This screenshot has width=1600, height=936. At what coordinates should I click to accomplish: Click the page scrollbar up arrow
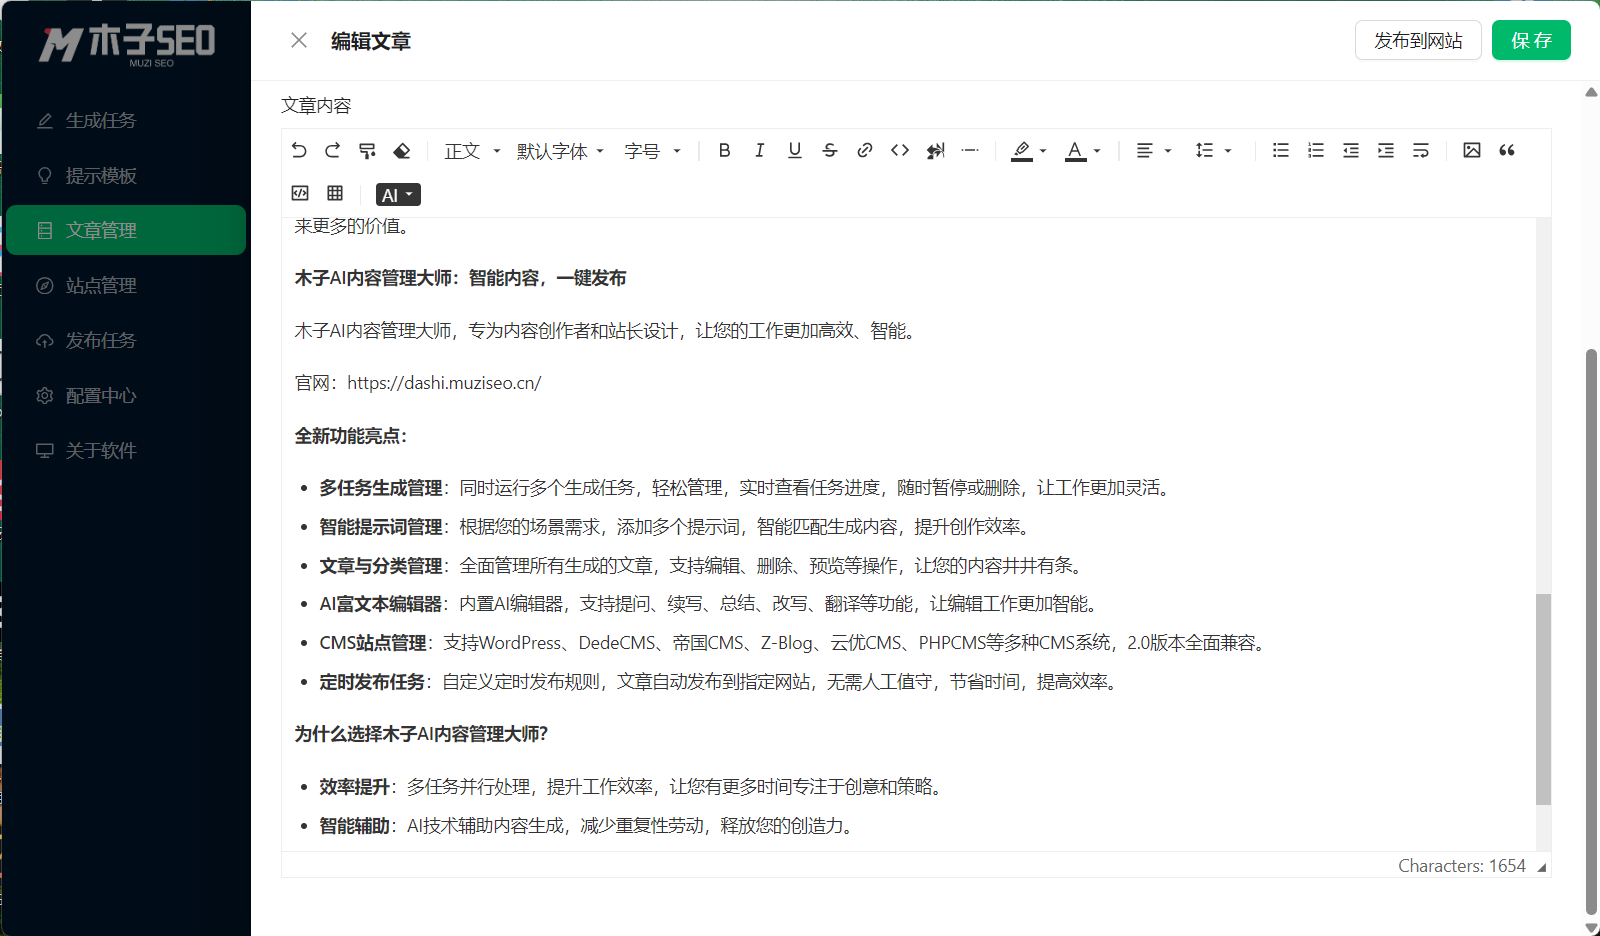1591,92
